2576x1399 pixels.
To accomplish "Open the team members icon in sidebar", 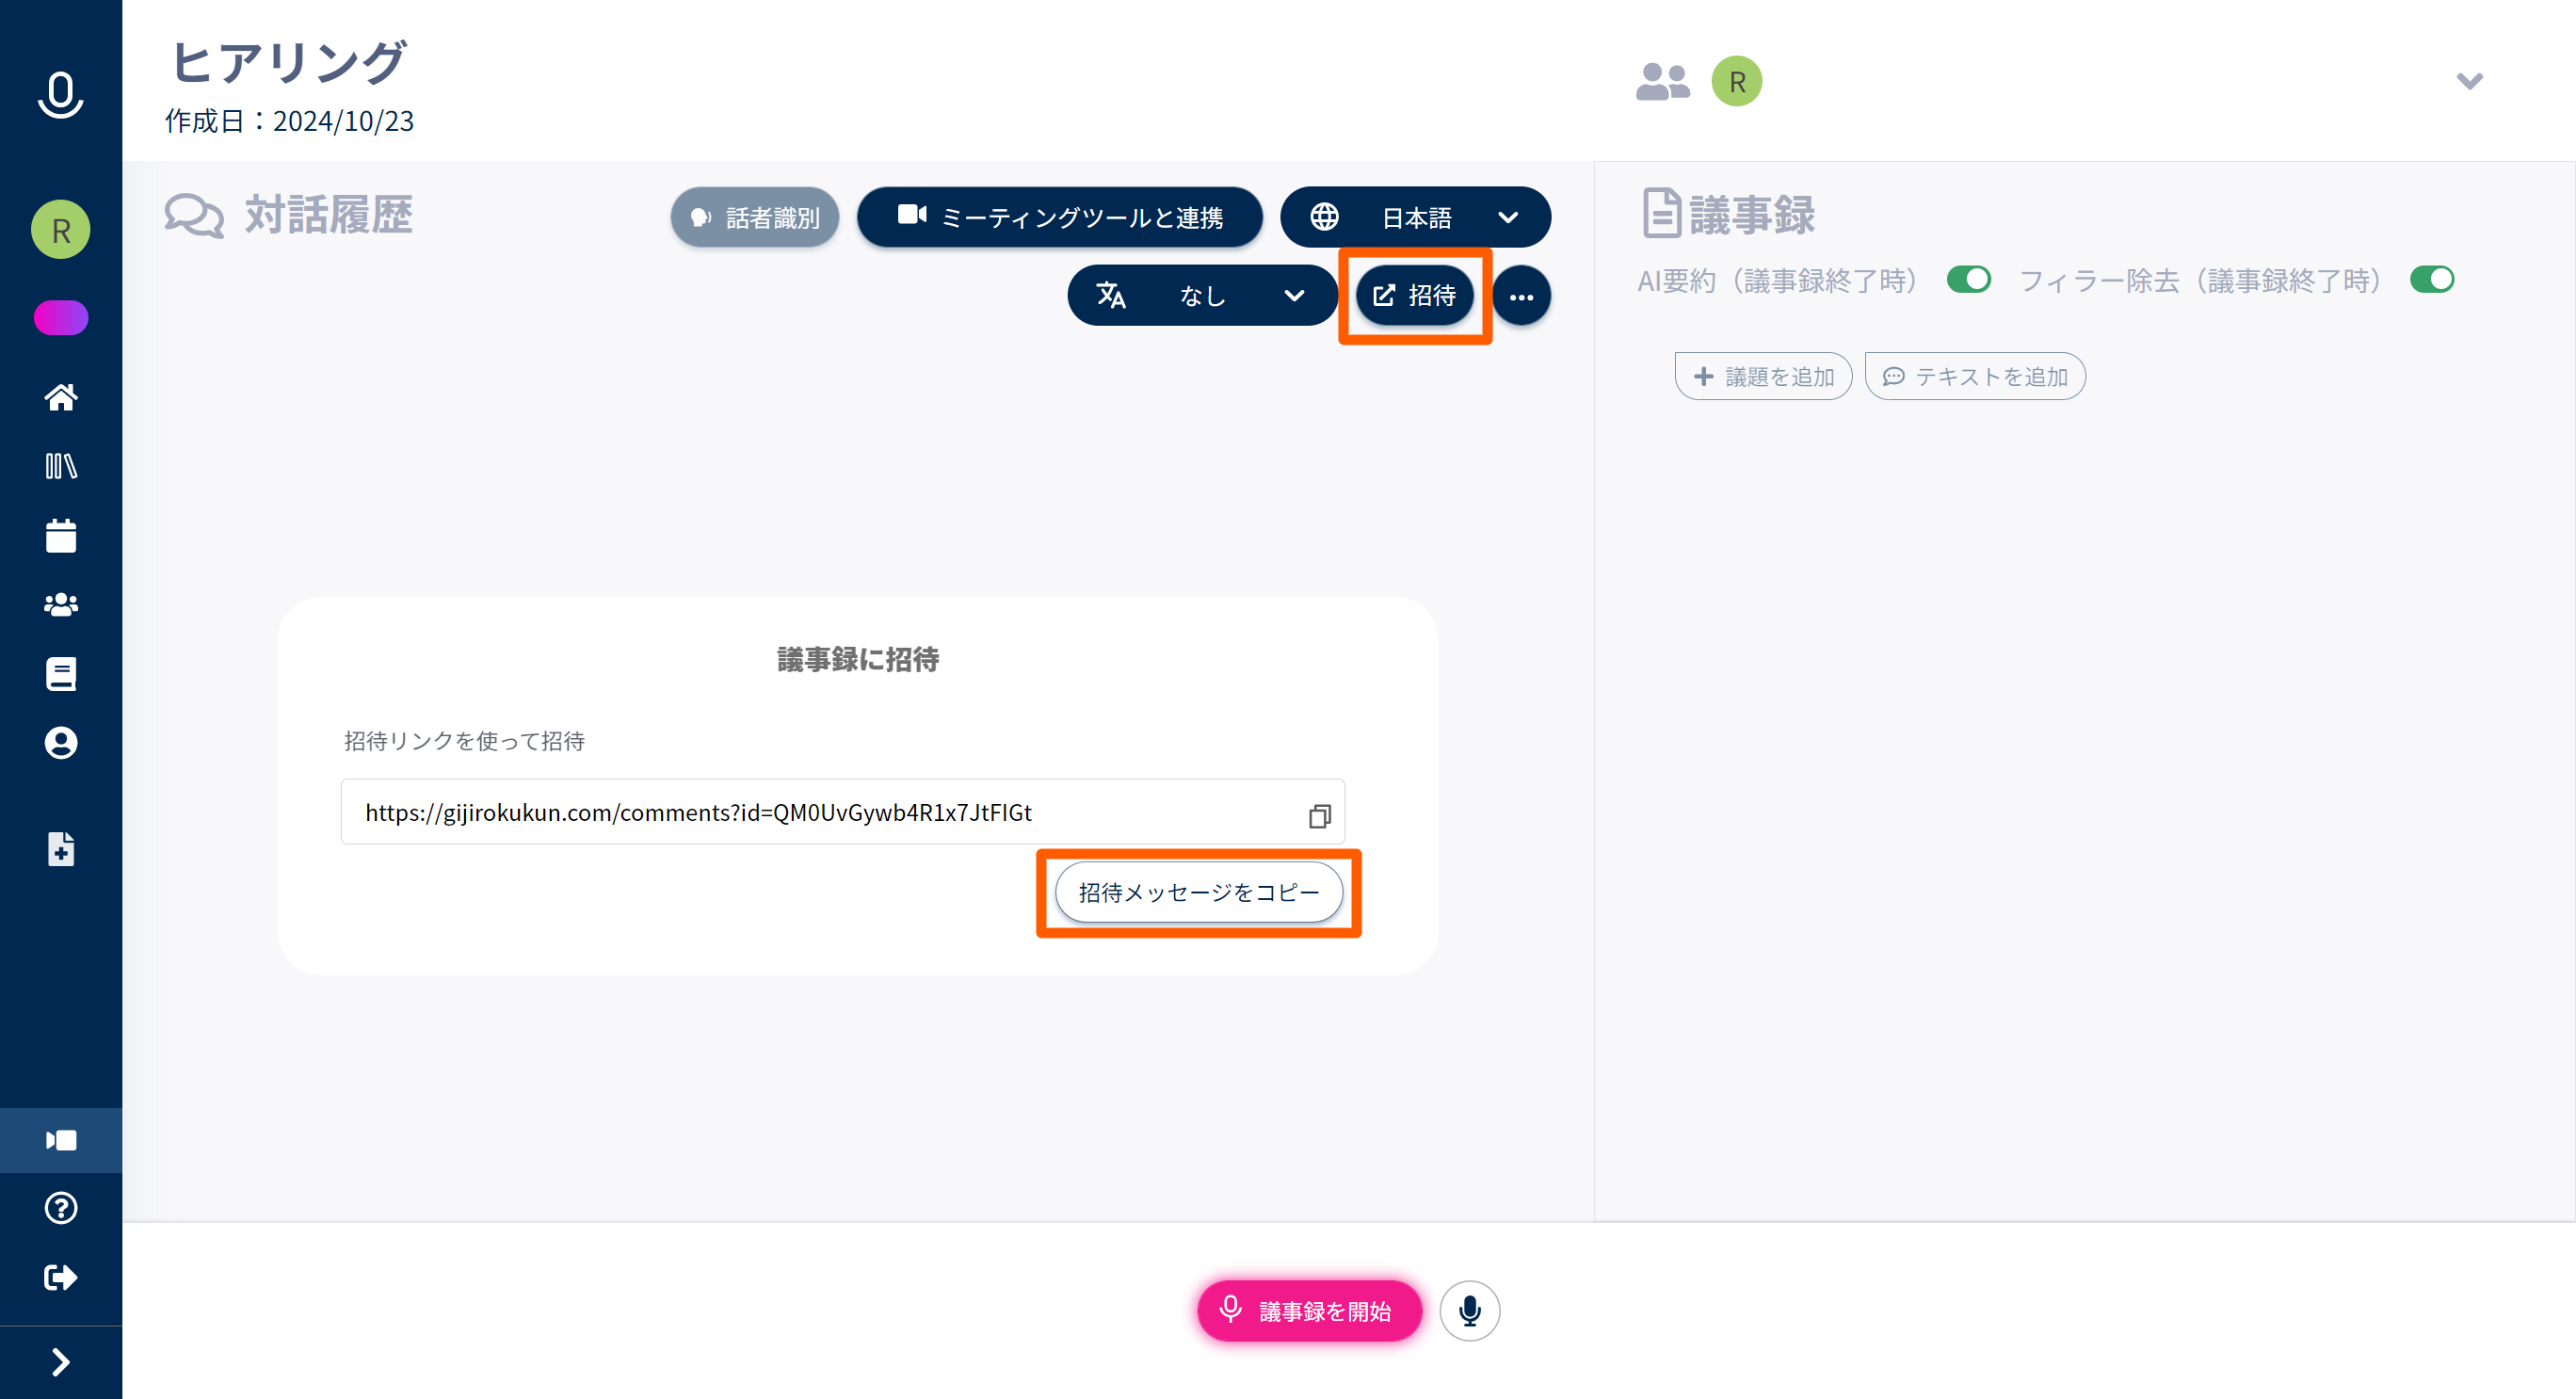I will (x=61, y=604).
